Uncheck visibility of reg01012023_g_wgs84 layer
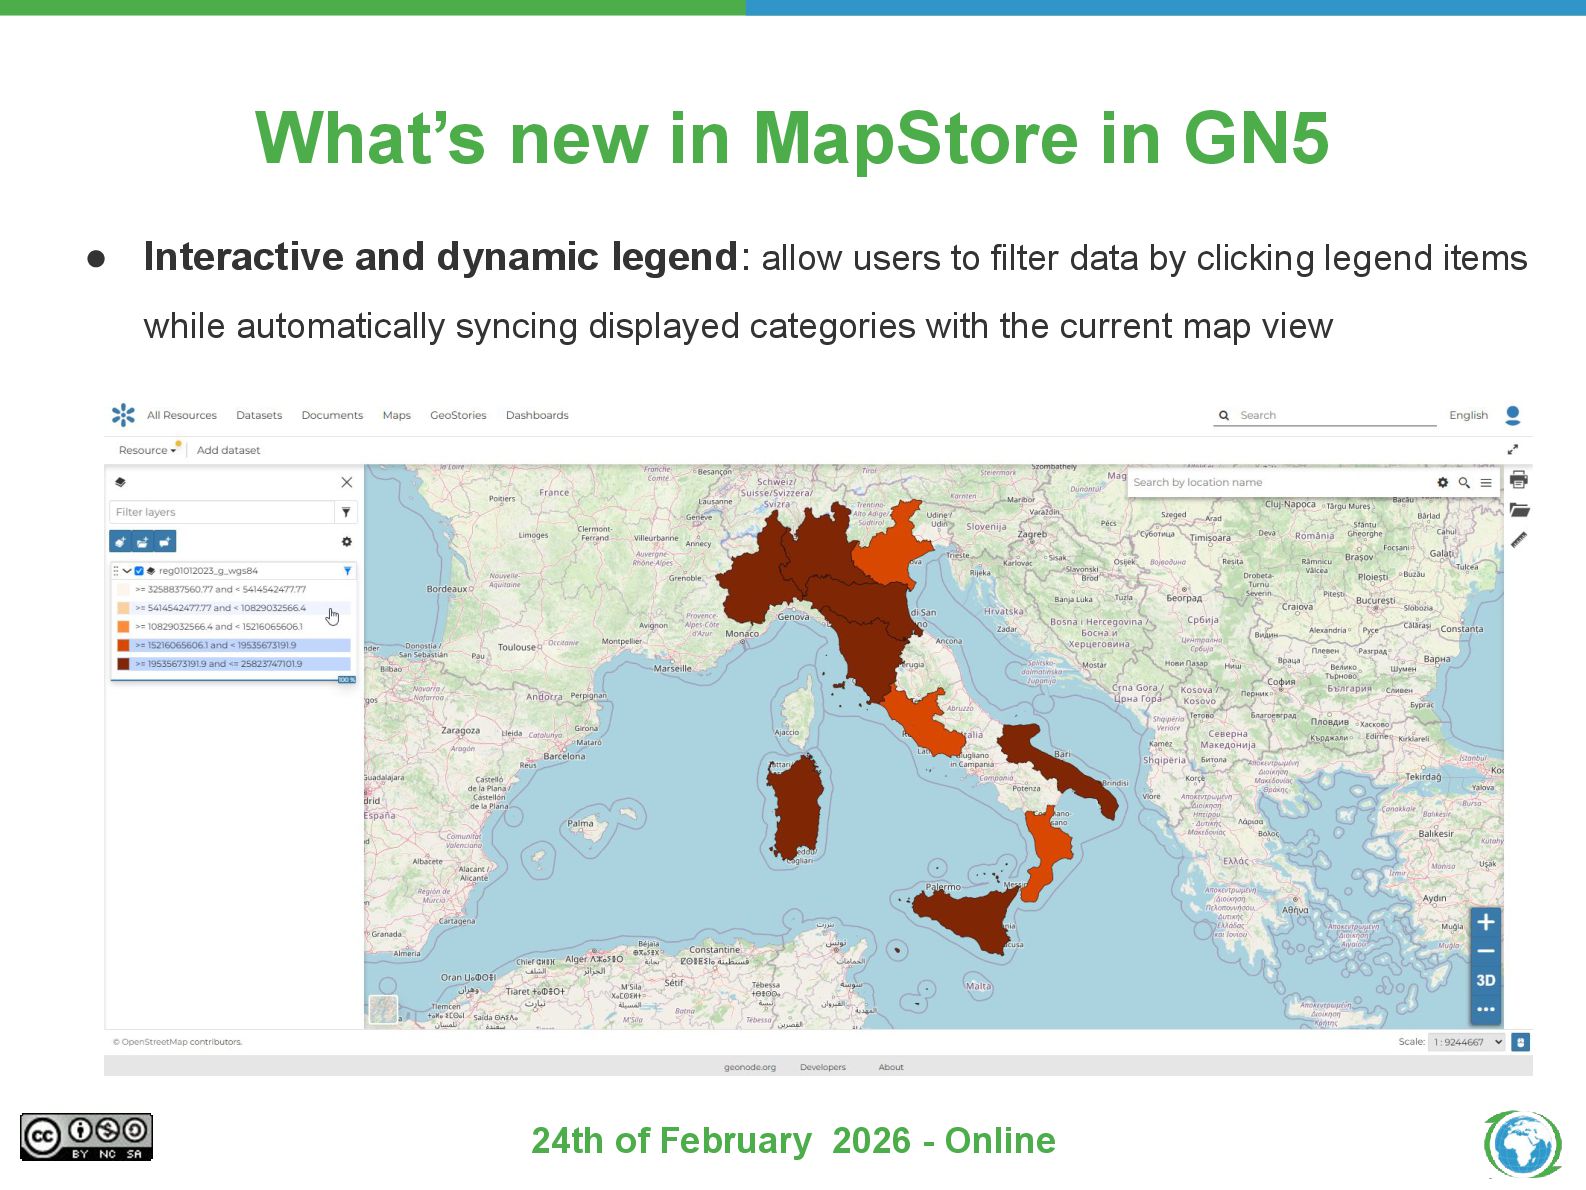Image resolution: width=1586 pixels, height=1190 pixels. (139, 571)
